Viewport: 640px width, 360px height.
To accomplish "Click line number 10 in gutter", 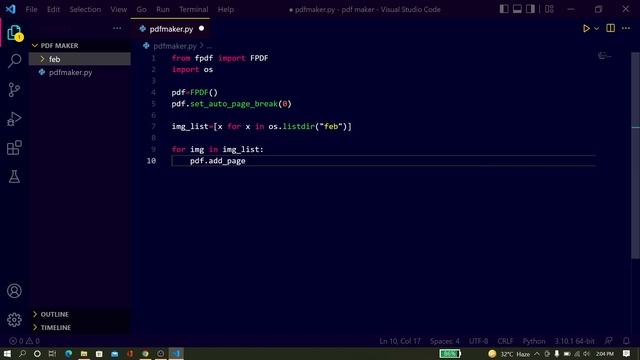I will 151,161.
